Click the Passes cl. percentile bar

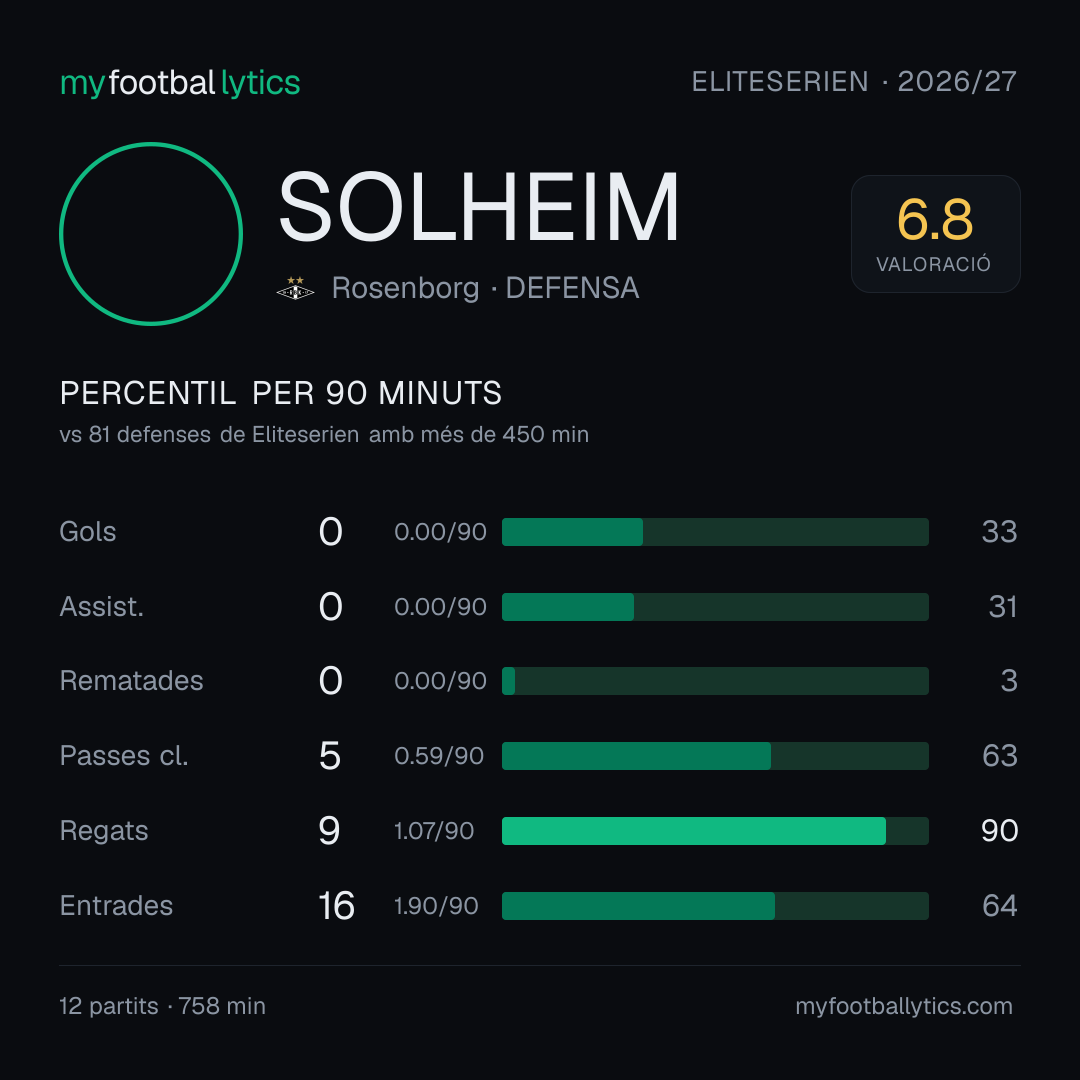pos(715,756)
